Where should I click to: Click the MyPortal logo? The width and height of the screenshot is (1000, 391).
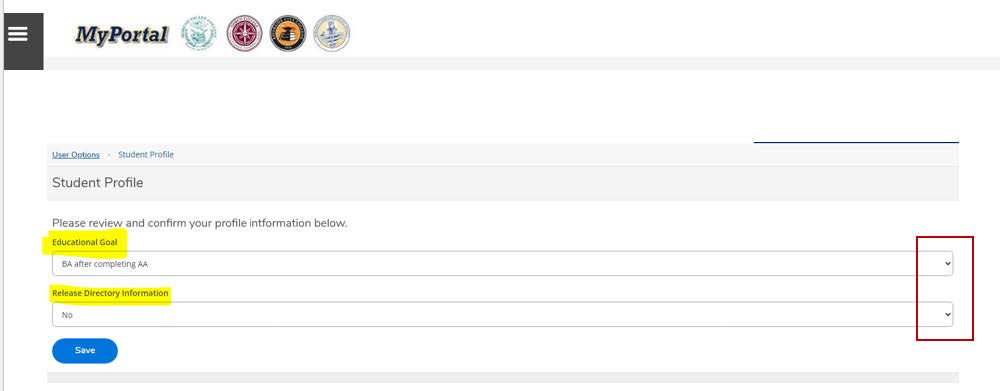121,34
